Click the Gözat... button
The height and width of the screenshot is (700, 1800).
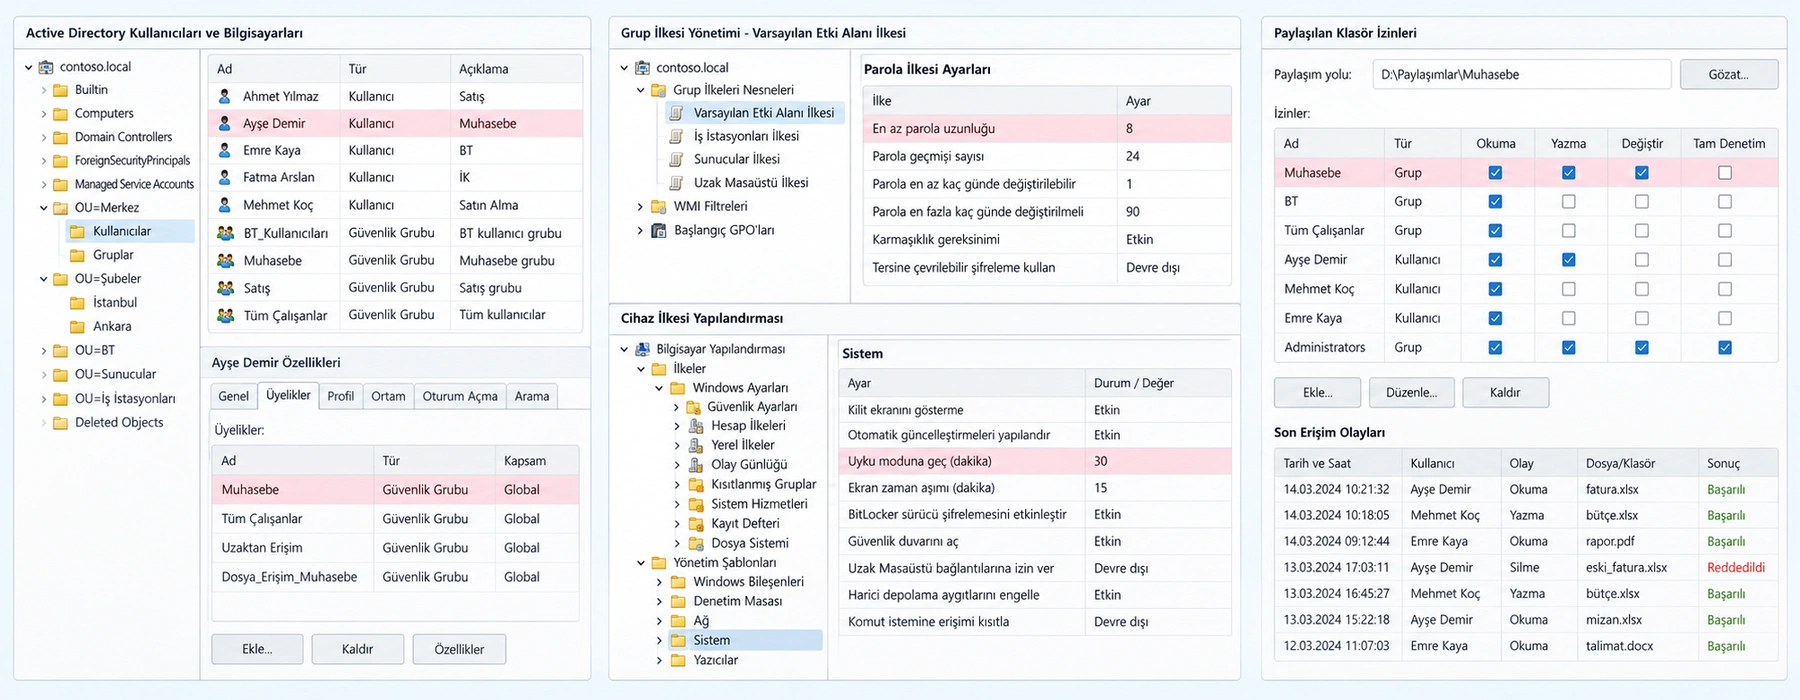tap(1729, 74)
